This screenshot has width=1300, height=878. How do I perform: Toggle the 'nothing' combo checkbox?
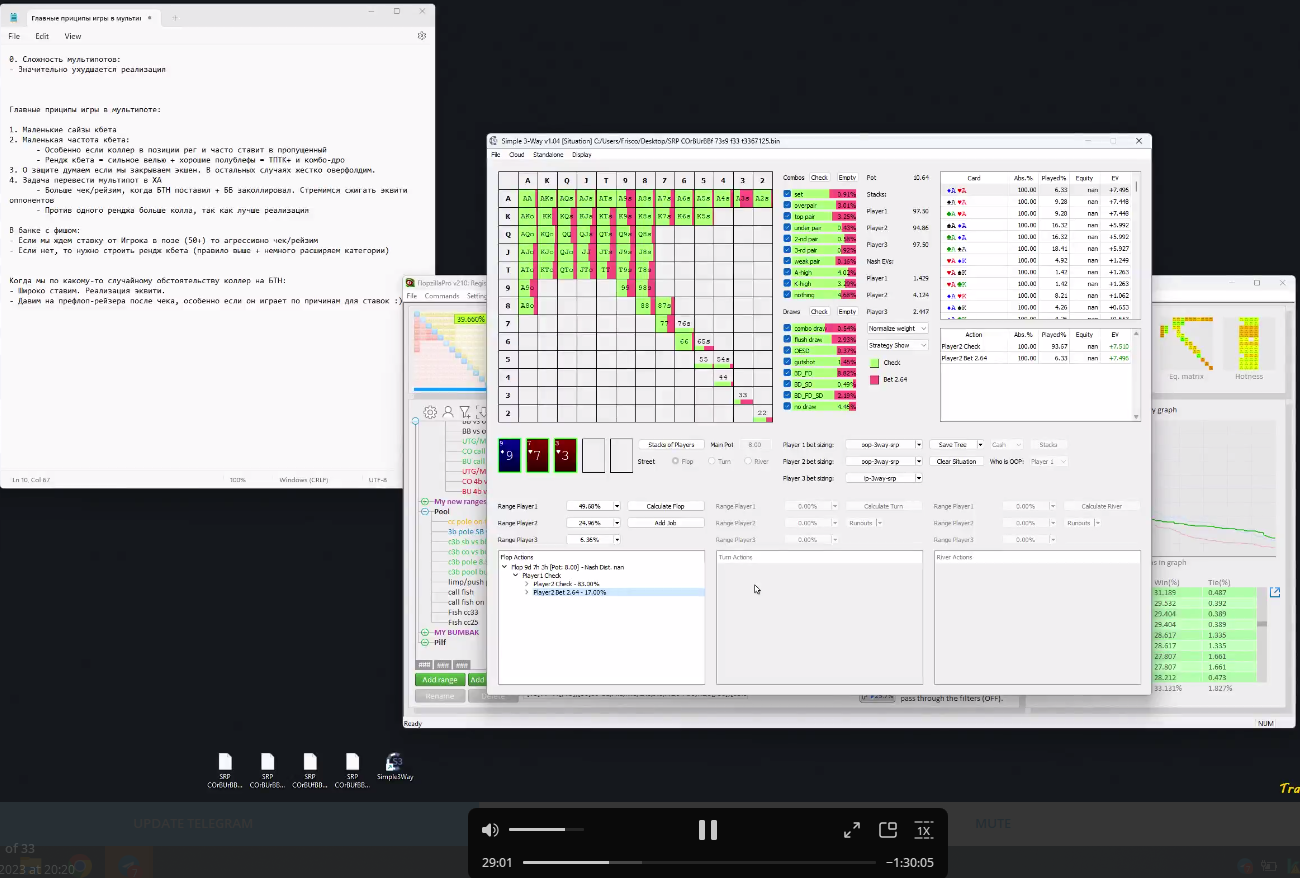[x=787, y=295]
